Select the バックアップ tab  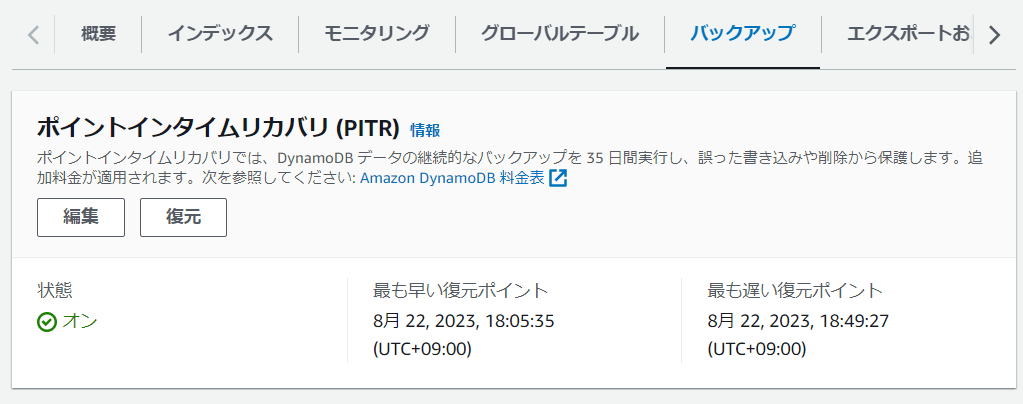pos(742,34)
